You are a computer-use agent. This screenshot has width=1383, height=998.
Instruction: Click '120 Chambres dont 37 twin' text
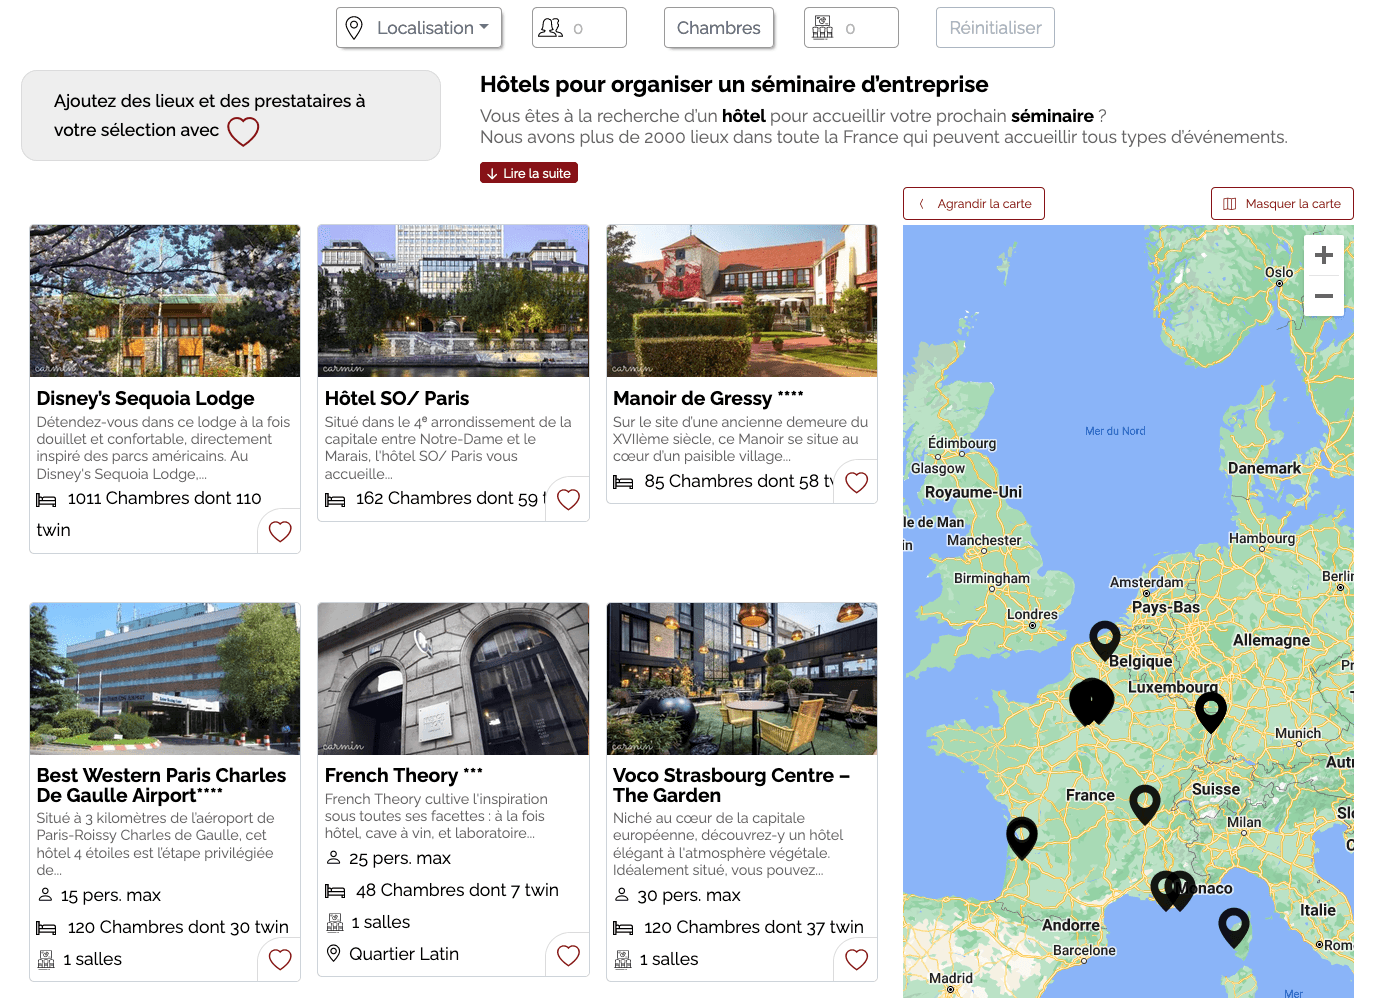(754, 927)
